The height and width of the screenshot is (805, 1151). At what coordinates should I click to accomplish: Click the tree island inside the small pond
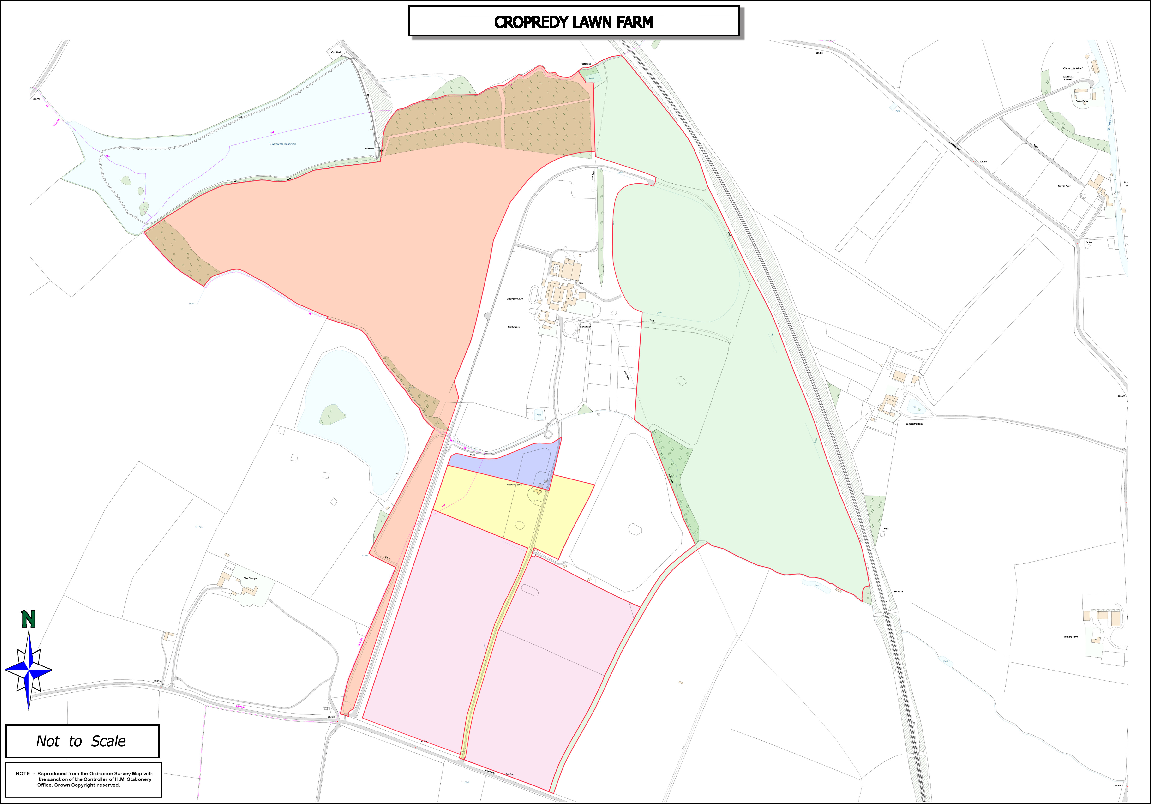tap(331, 412)
